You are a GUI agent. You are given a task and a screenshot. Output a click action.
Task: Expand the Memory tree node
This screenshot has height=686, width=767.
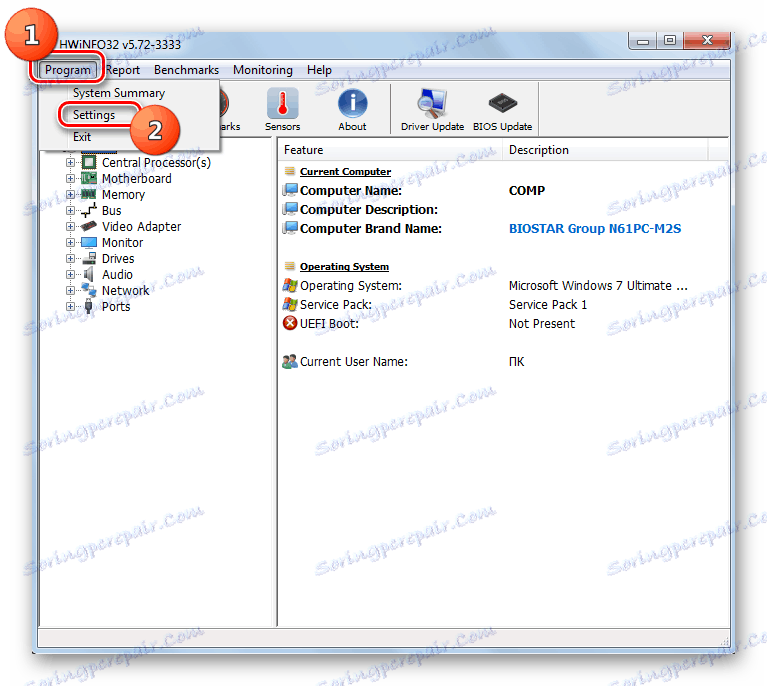click(x=70, y=194)
